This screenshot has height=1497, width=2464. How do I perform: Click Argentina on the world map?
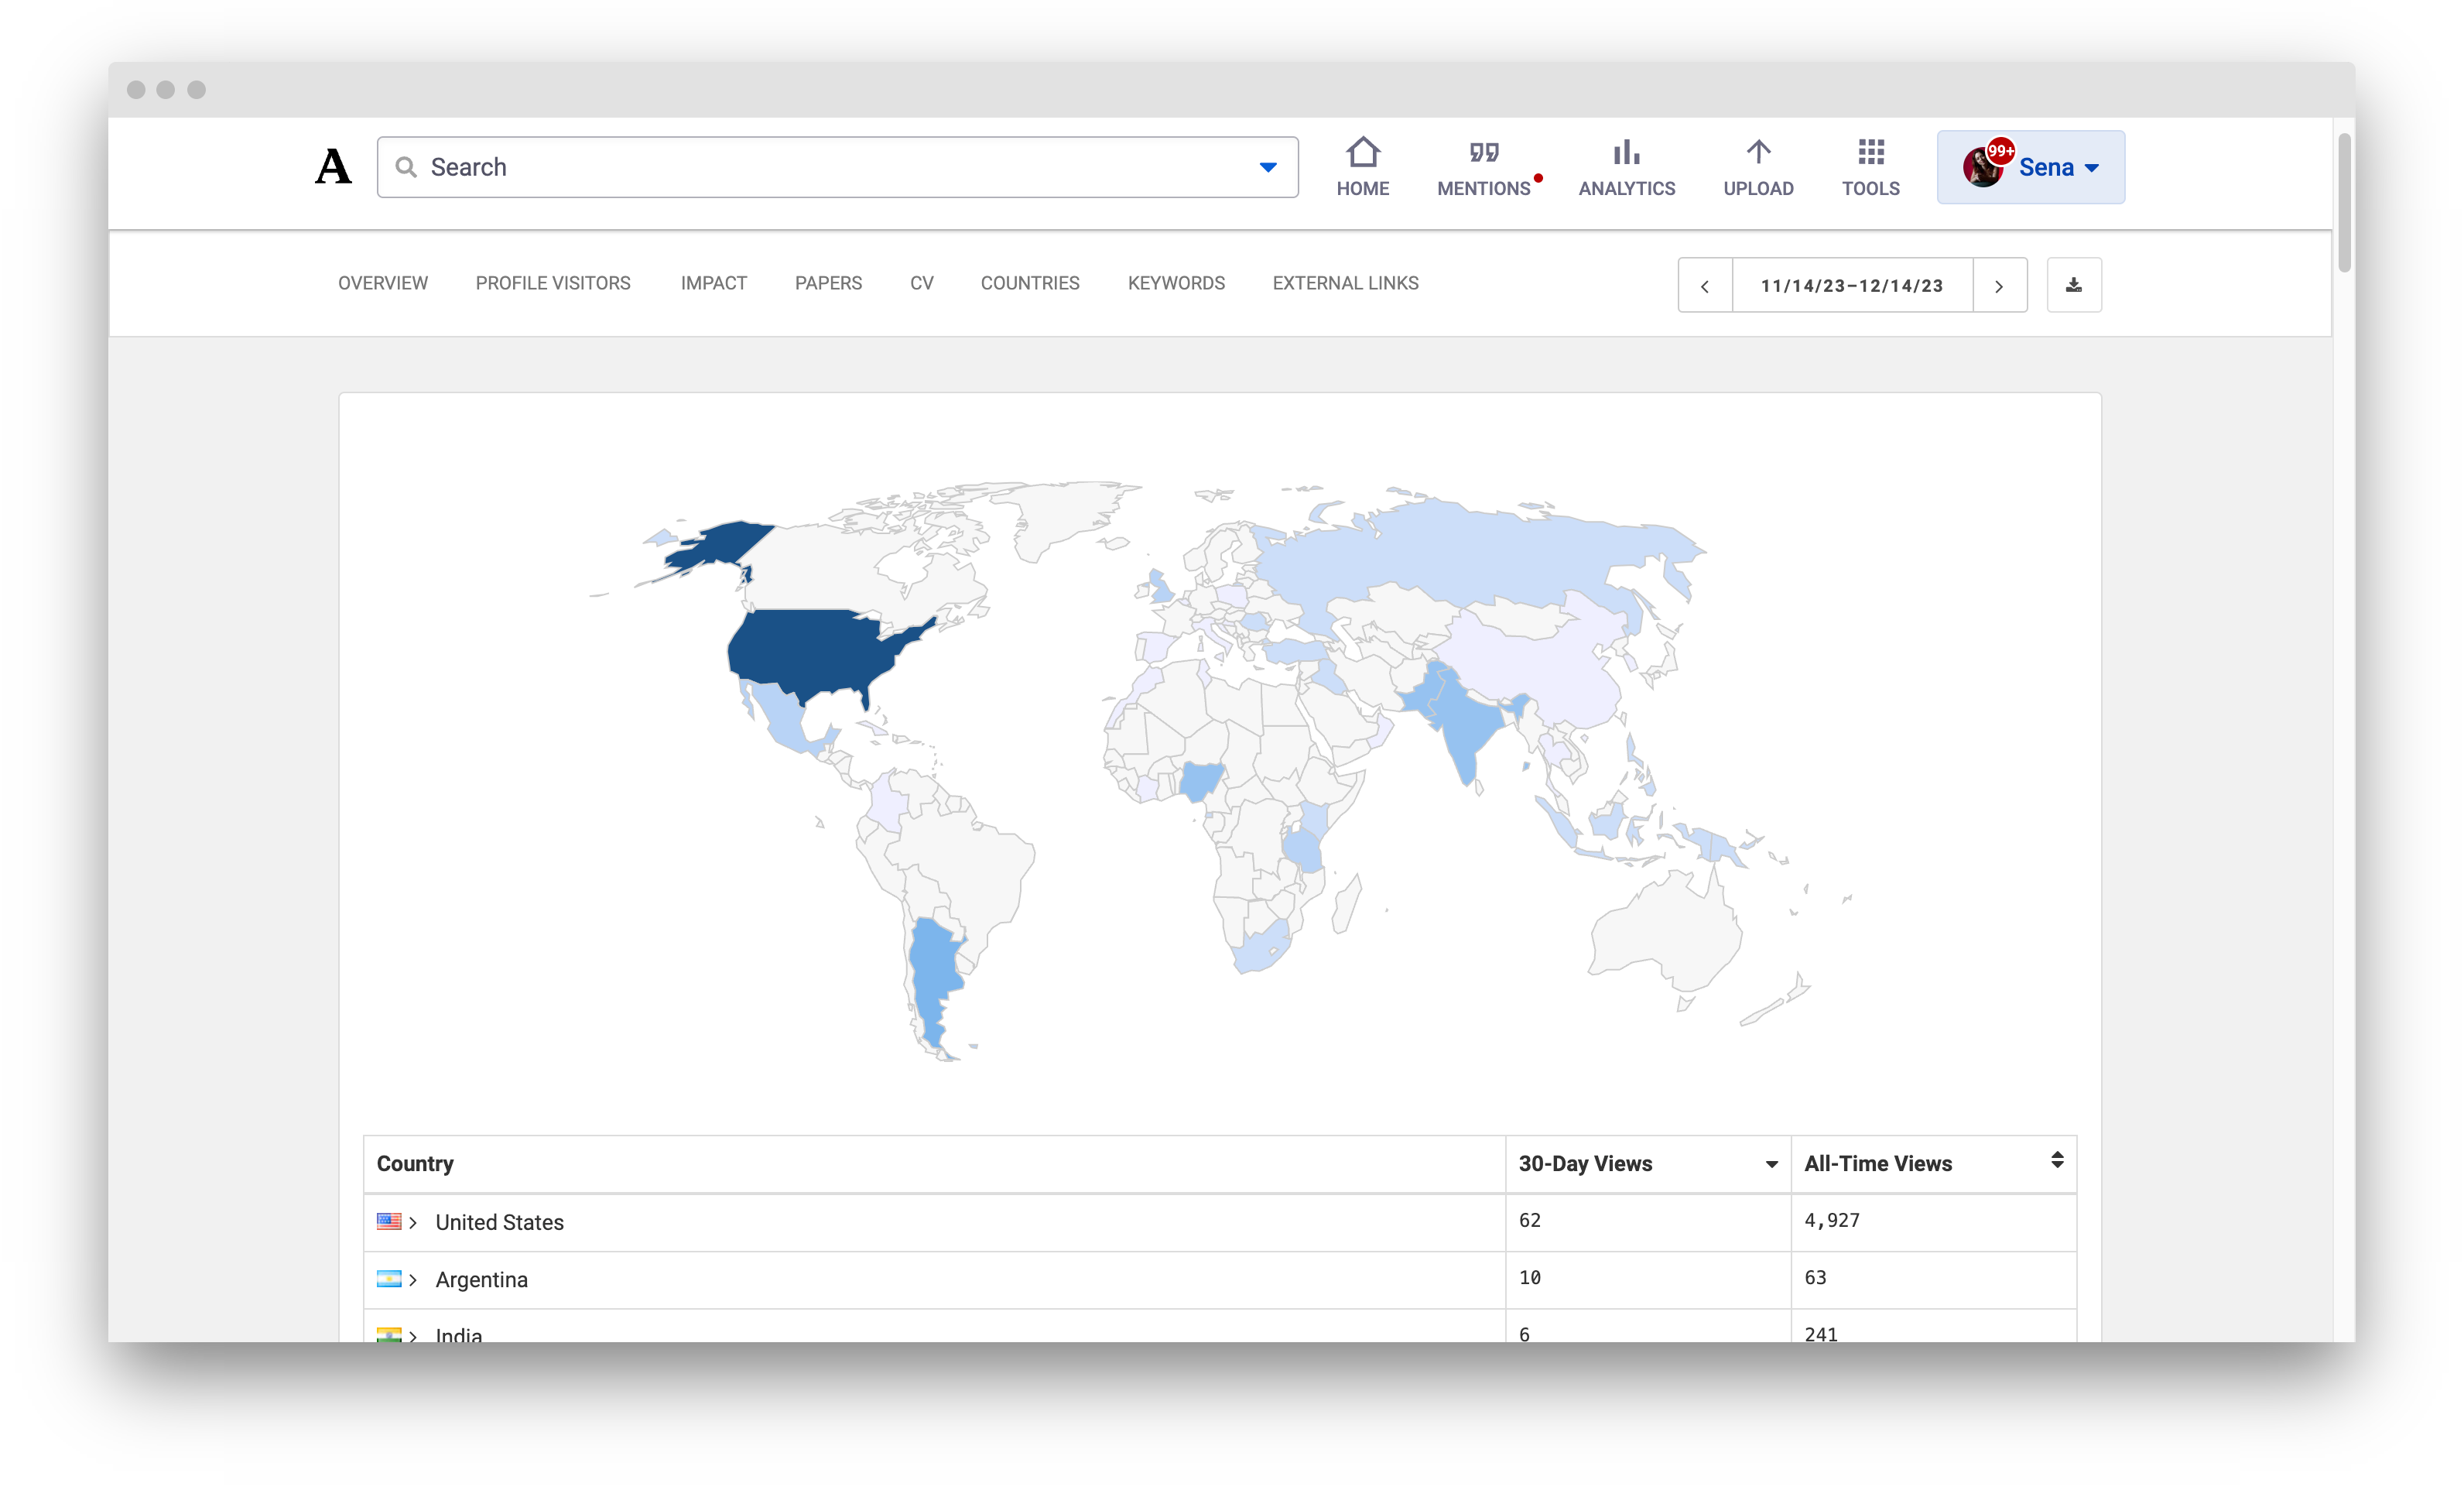click(933, 975)
